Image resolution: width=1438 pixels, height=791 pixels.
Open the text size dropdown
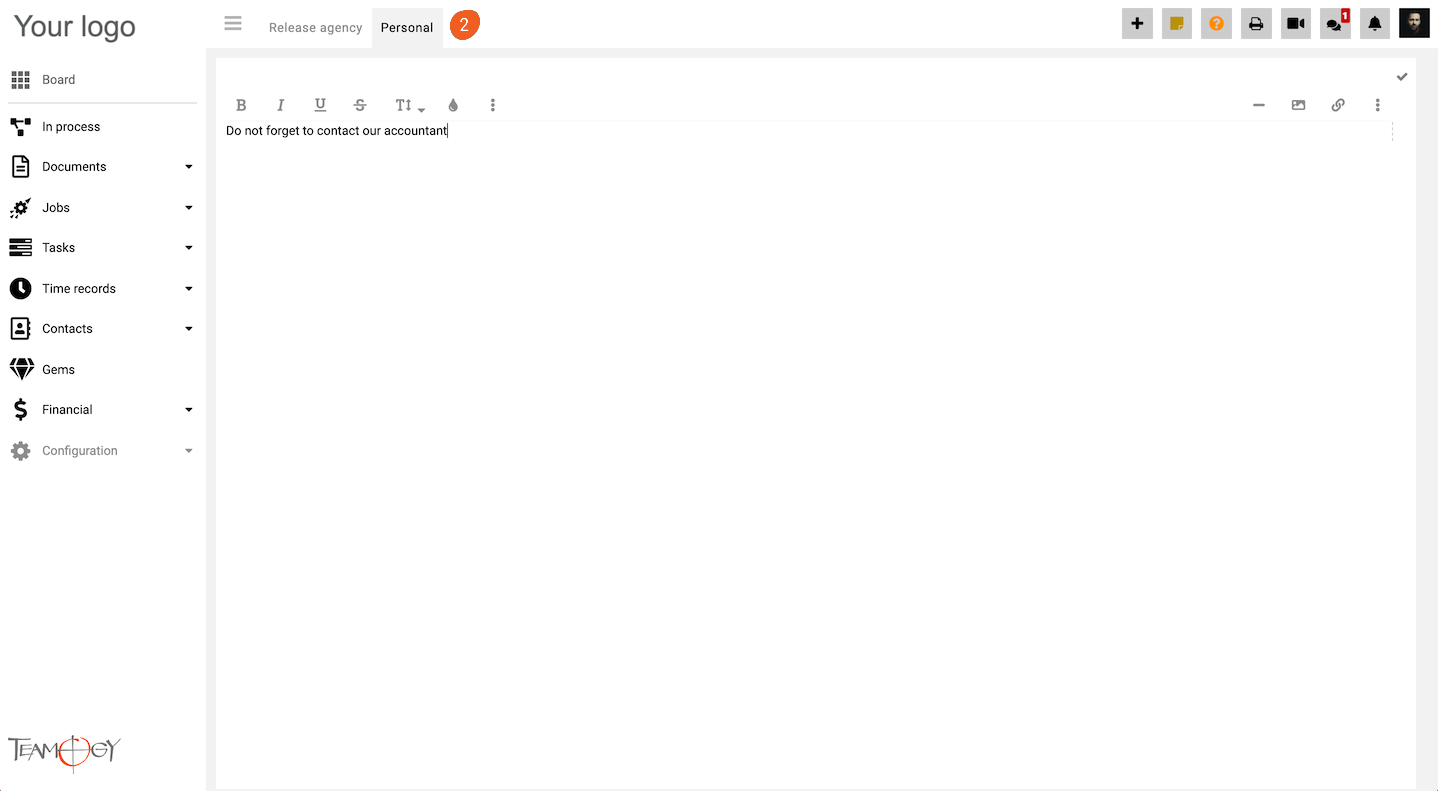coord(408,105)
